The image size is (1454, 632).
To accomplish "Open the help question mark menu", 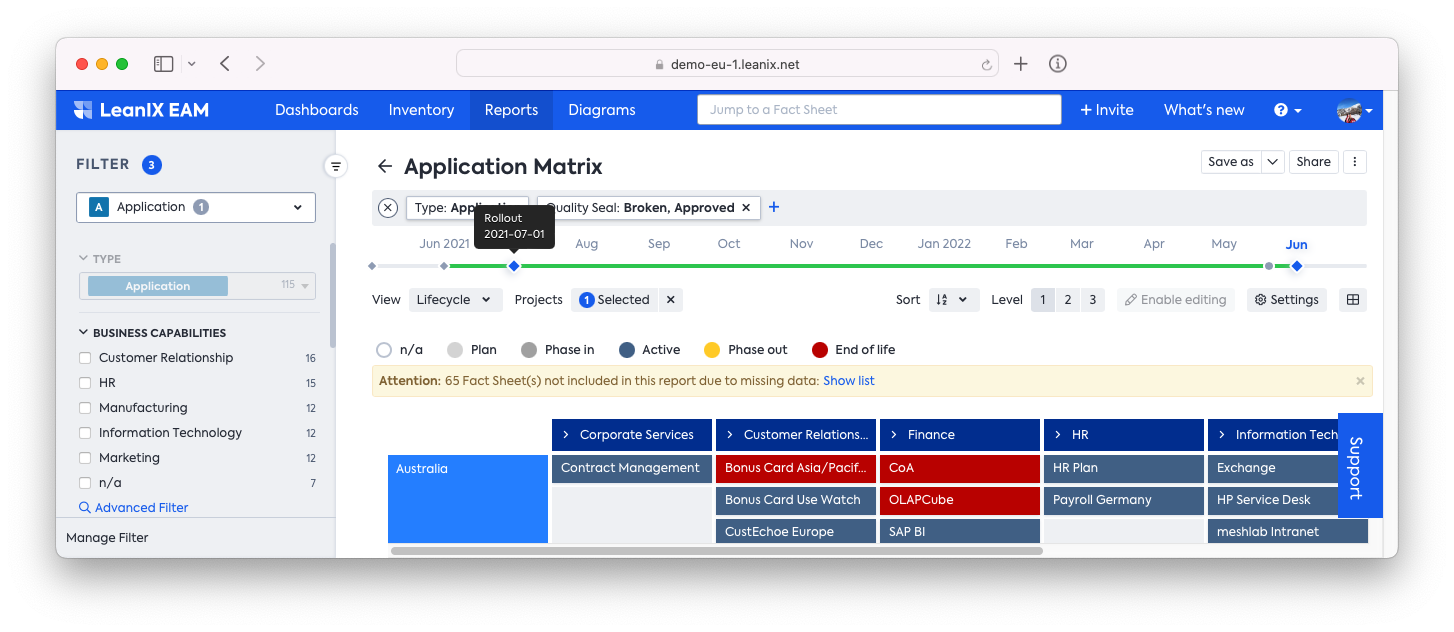I will point(1287,110).
